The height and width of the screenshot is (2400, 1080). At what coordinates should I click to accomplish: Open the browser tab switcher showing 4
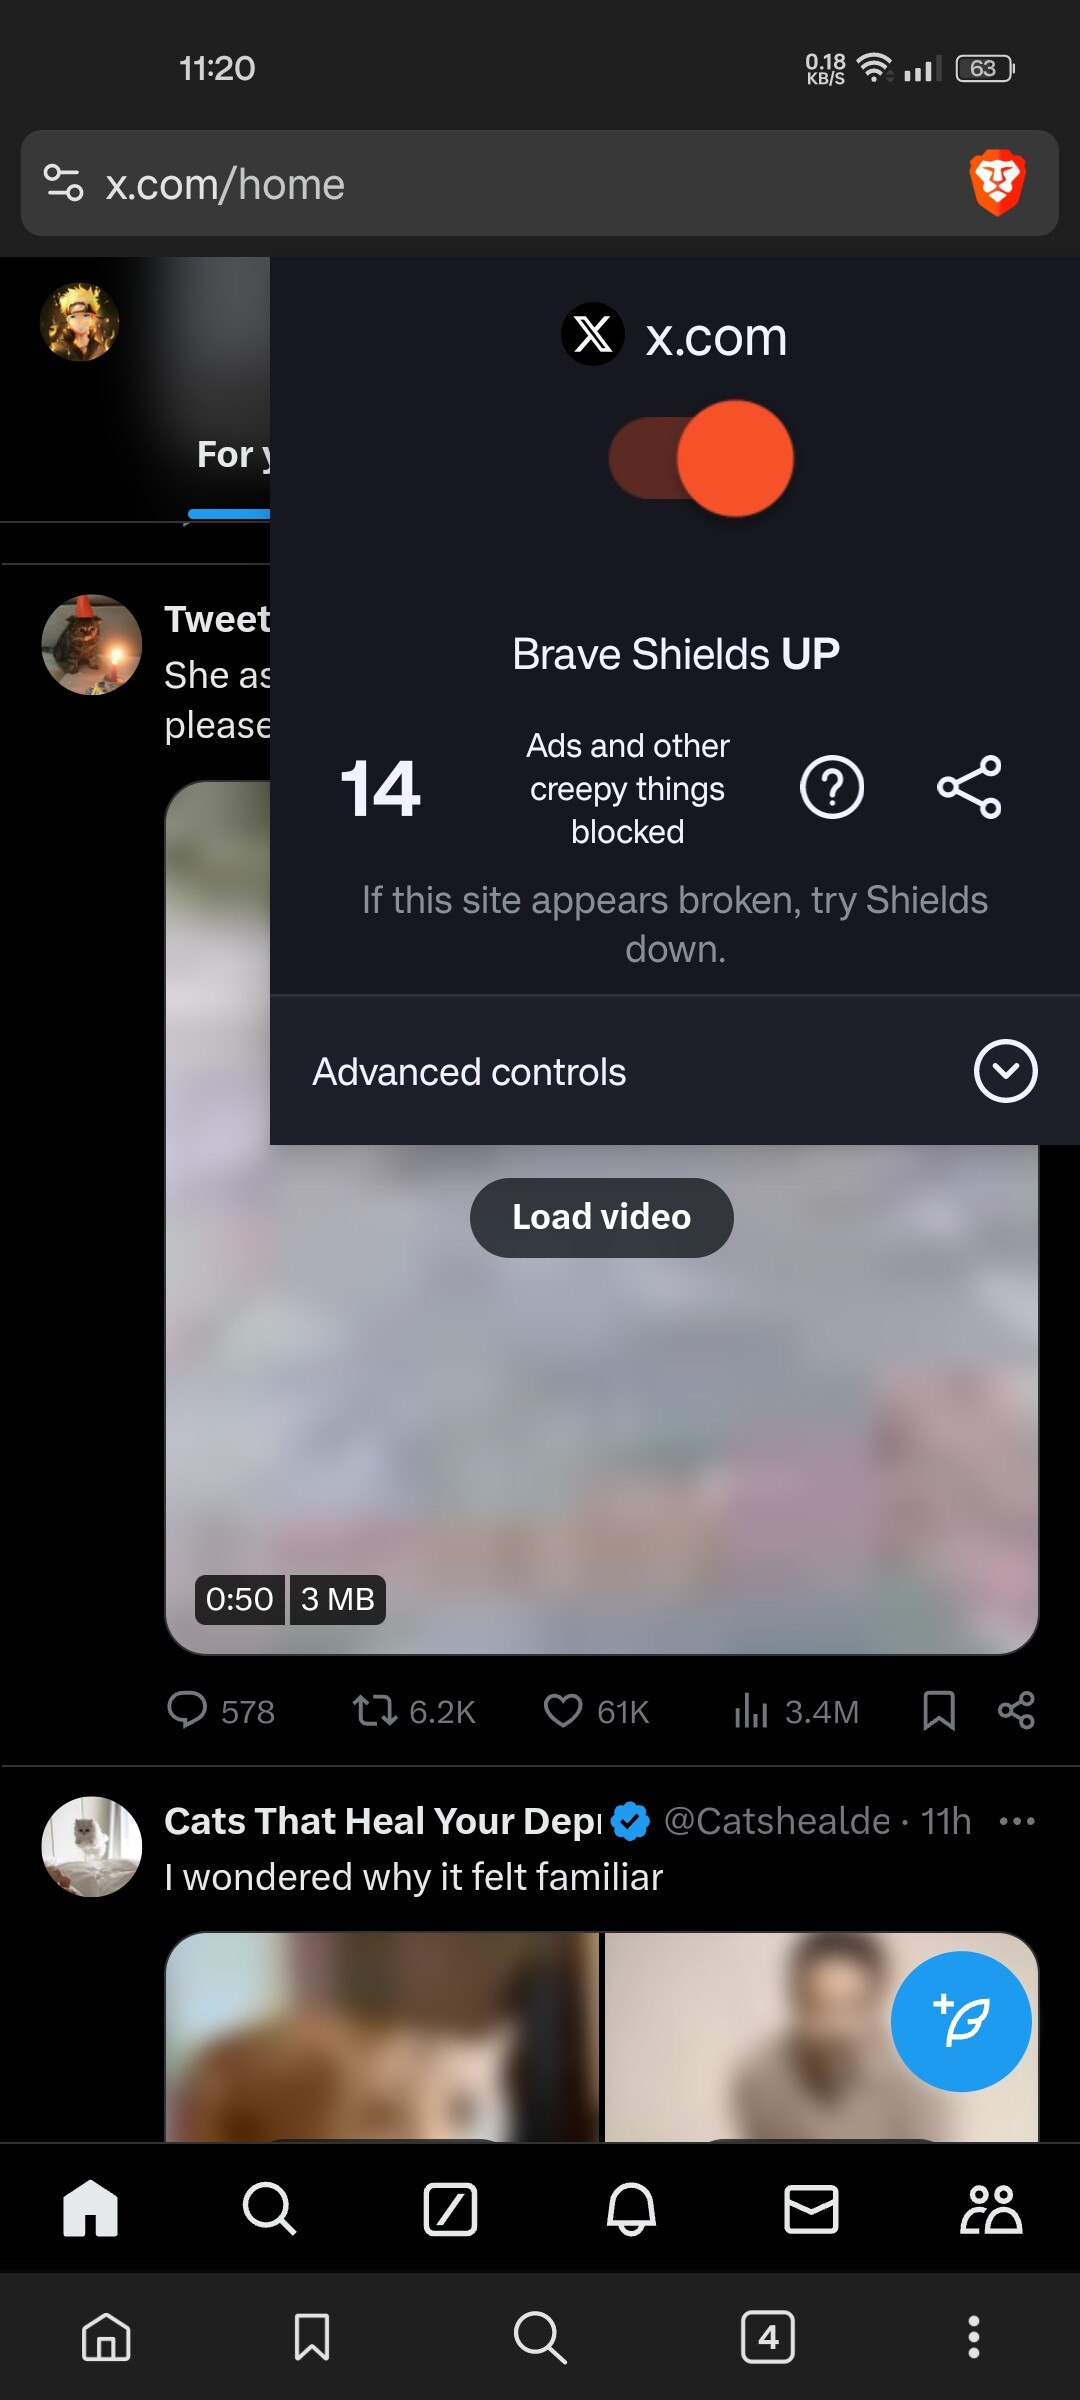click(x=768, y=2337)
